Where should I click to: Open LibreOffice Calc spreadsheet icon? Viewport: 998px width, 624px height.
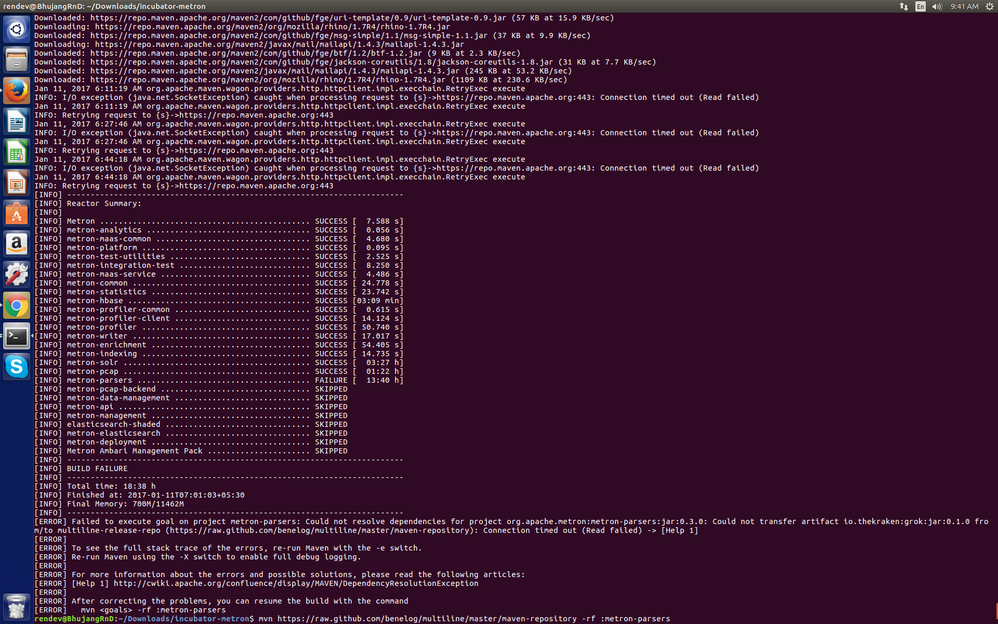click(17, 152)
